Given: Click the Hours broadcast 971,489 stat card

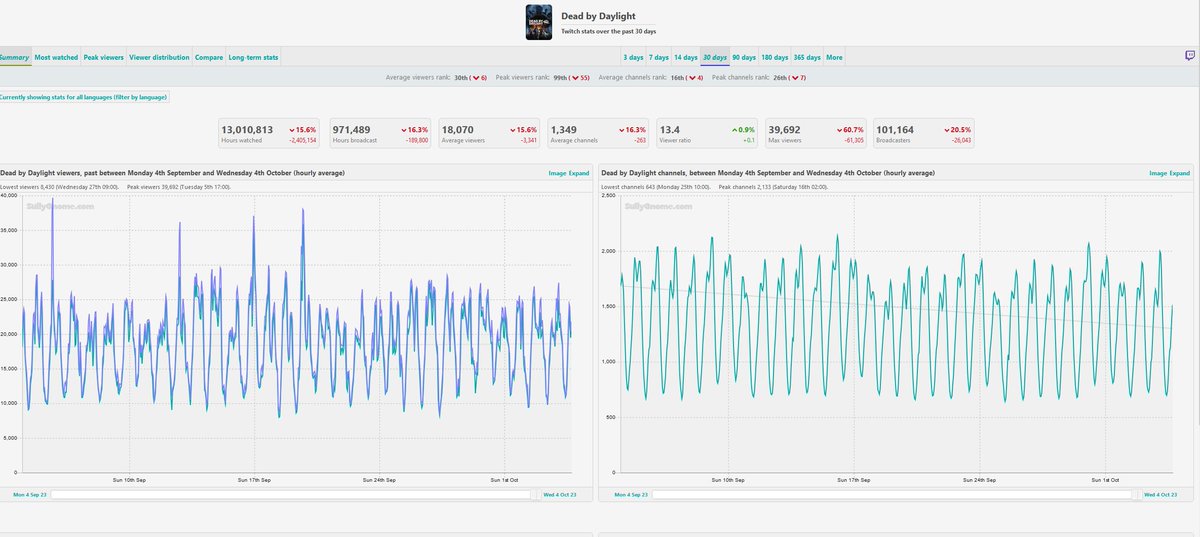Looking at the screenshot, I should 381,134.
